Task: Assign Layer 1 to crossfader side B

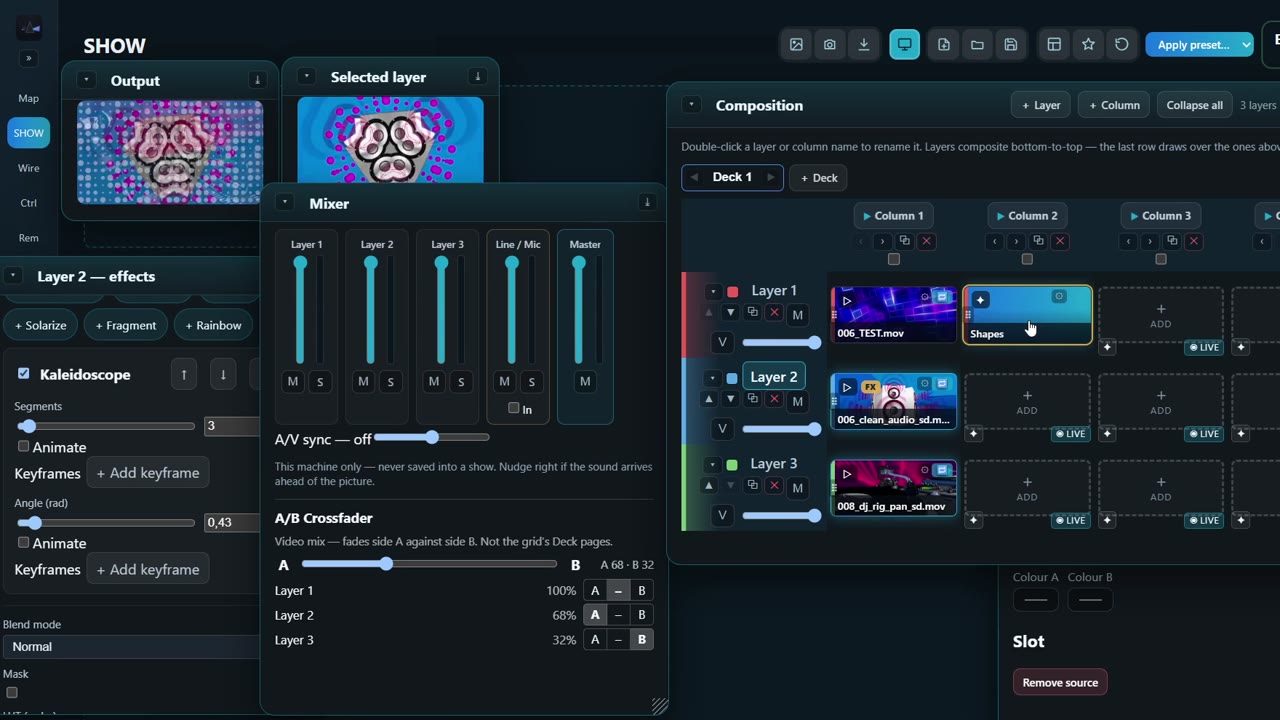Action: (x=642, y=591)
